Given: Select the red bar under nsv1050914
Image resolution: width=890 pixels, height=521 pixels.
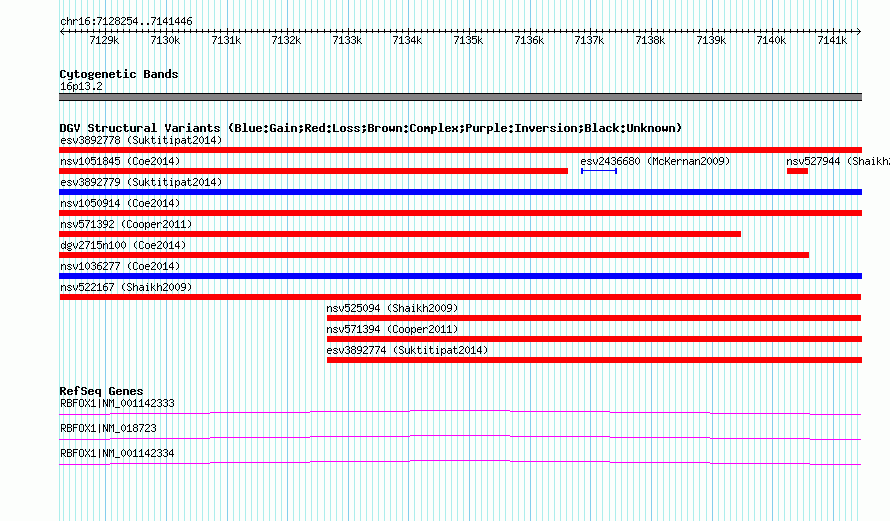Looking at the screenshot, I should coord(460,213).
